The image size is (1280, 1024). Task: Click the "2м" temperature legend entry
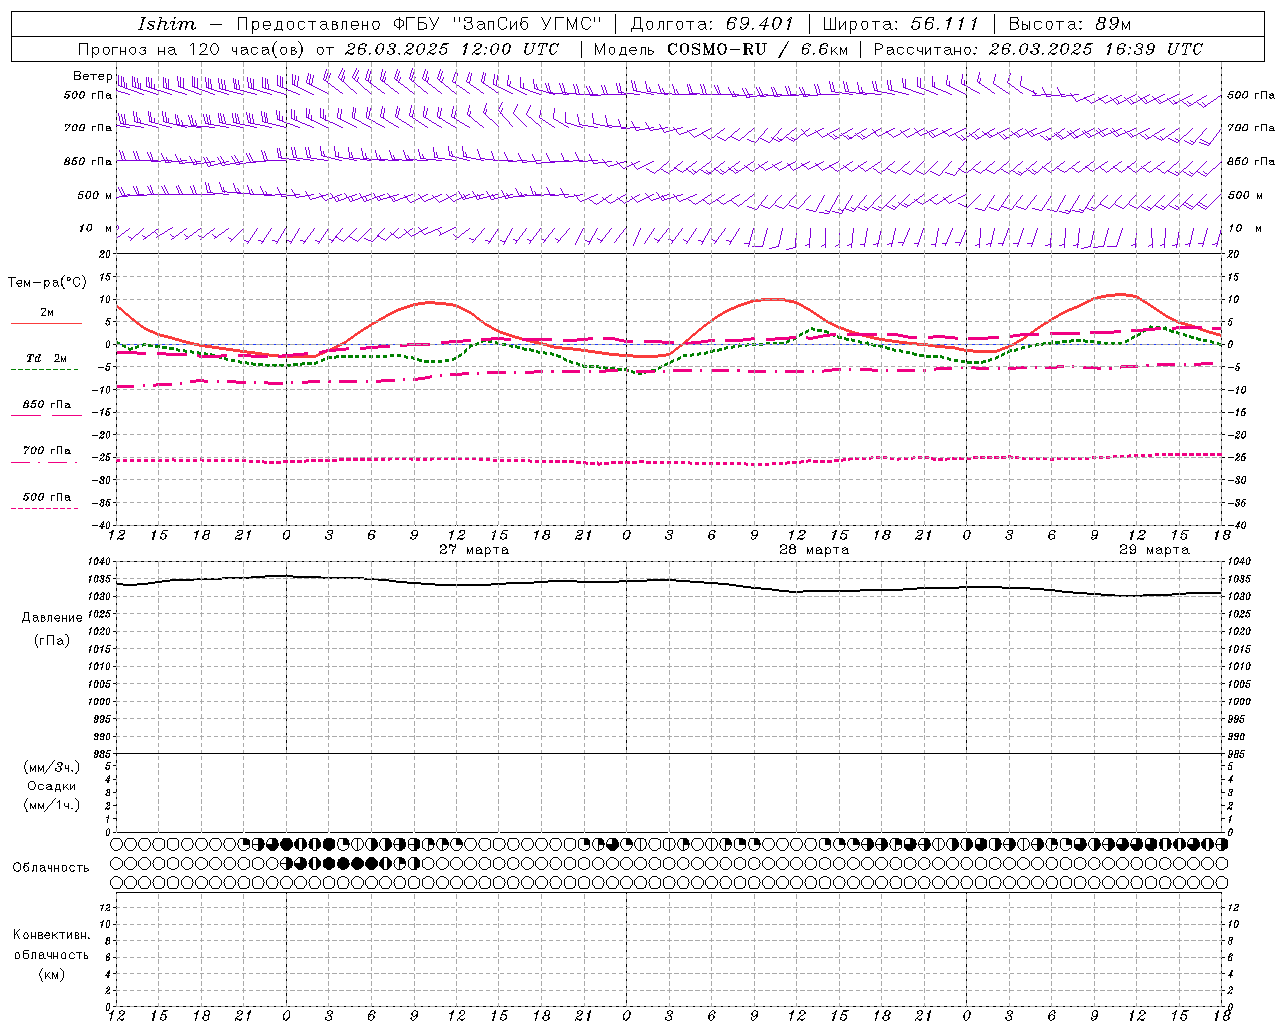point(47,313)
